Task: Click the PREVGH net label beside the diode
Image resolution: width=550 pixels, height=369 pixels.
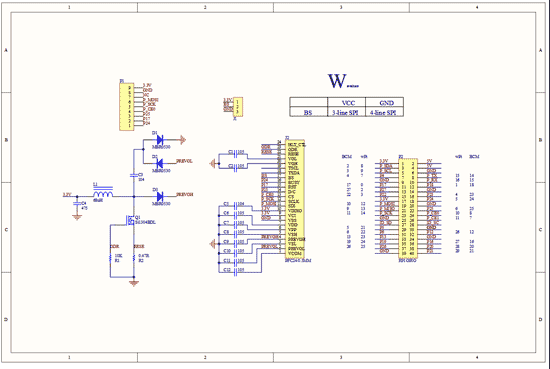Action: point(185,194)
